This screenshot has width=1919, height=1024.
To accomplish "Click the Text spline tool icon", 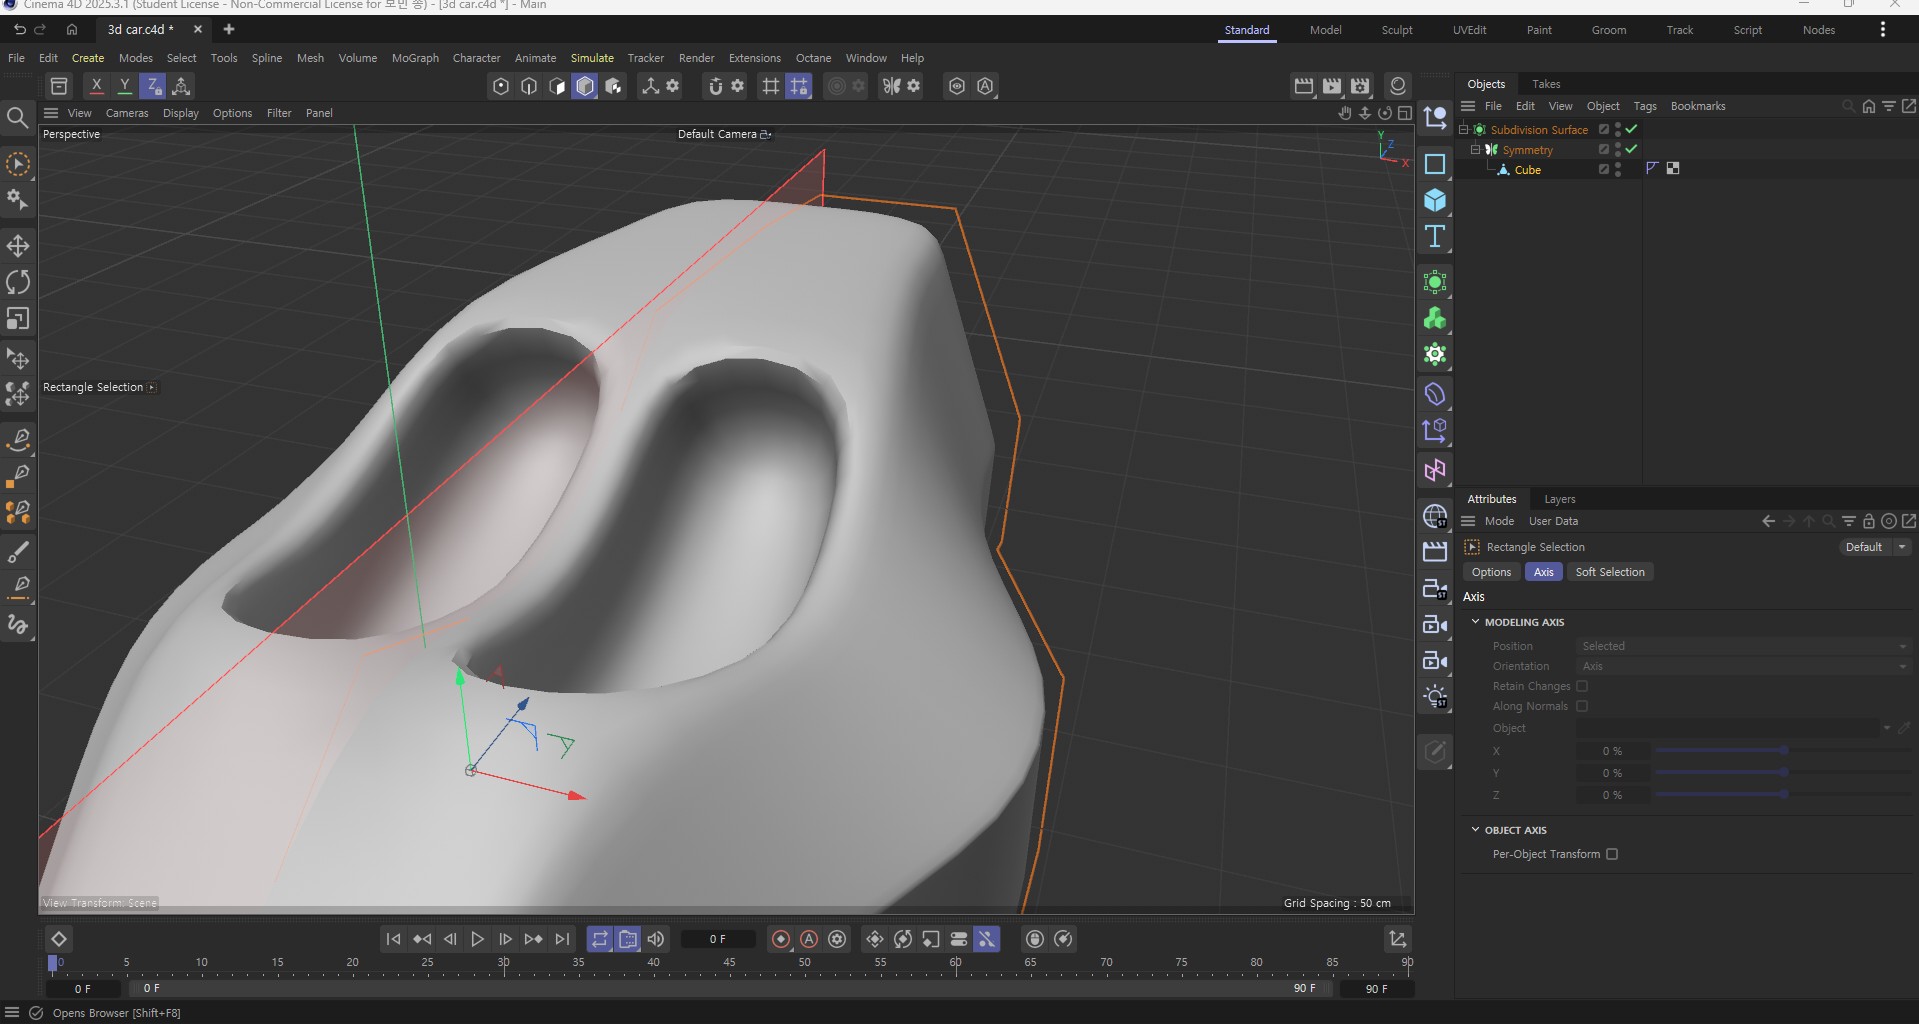I will tap(1435, 237).
